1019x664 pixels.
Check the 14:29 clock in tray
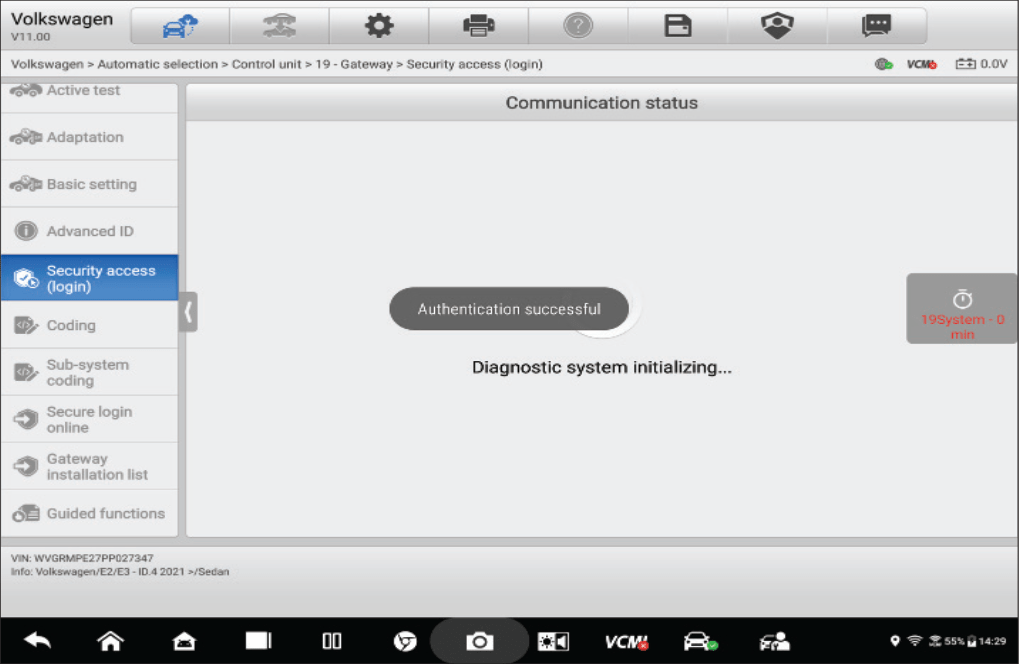[x=992, y=641]
